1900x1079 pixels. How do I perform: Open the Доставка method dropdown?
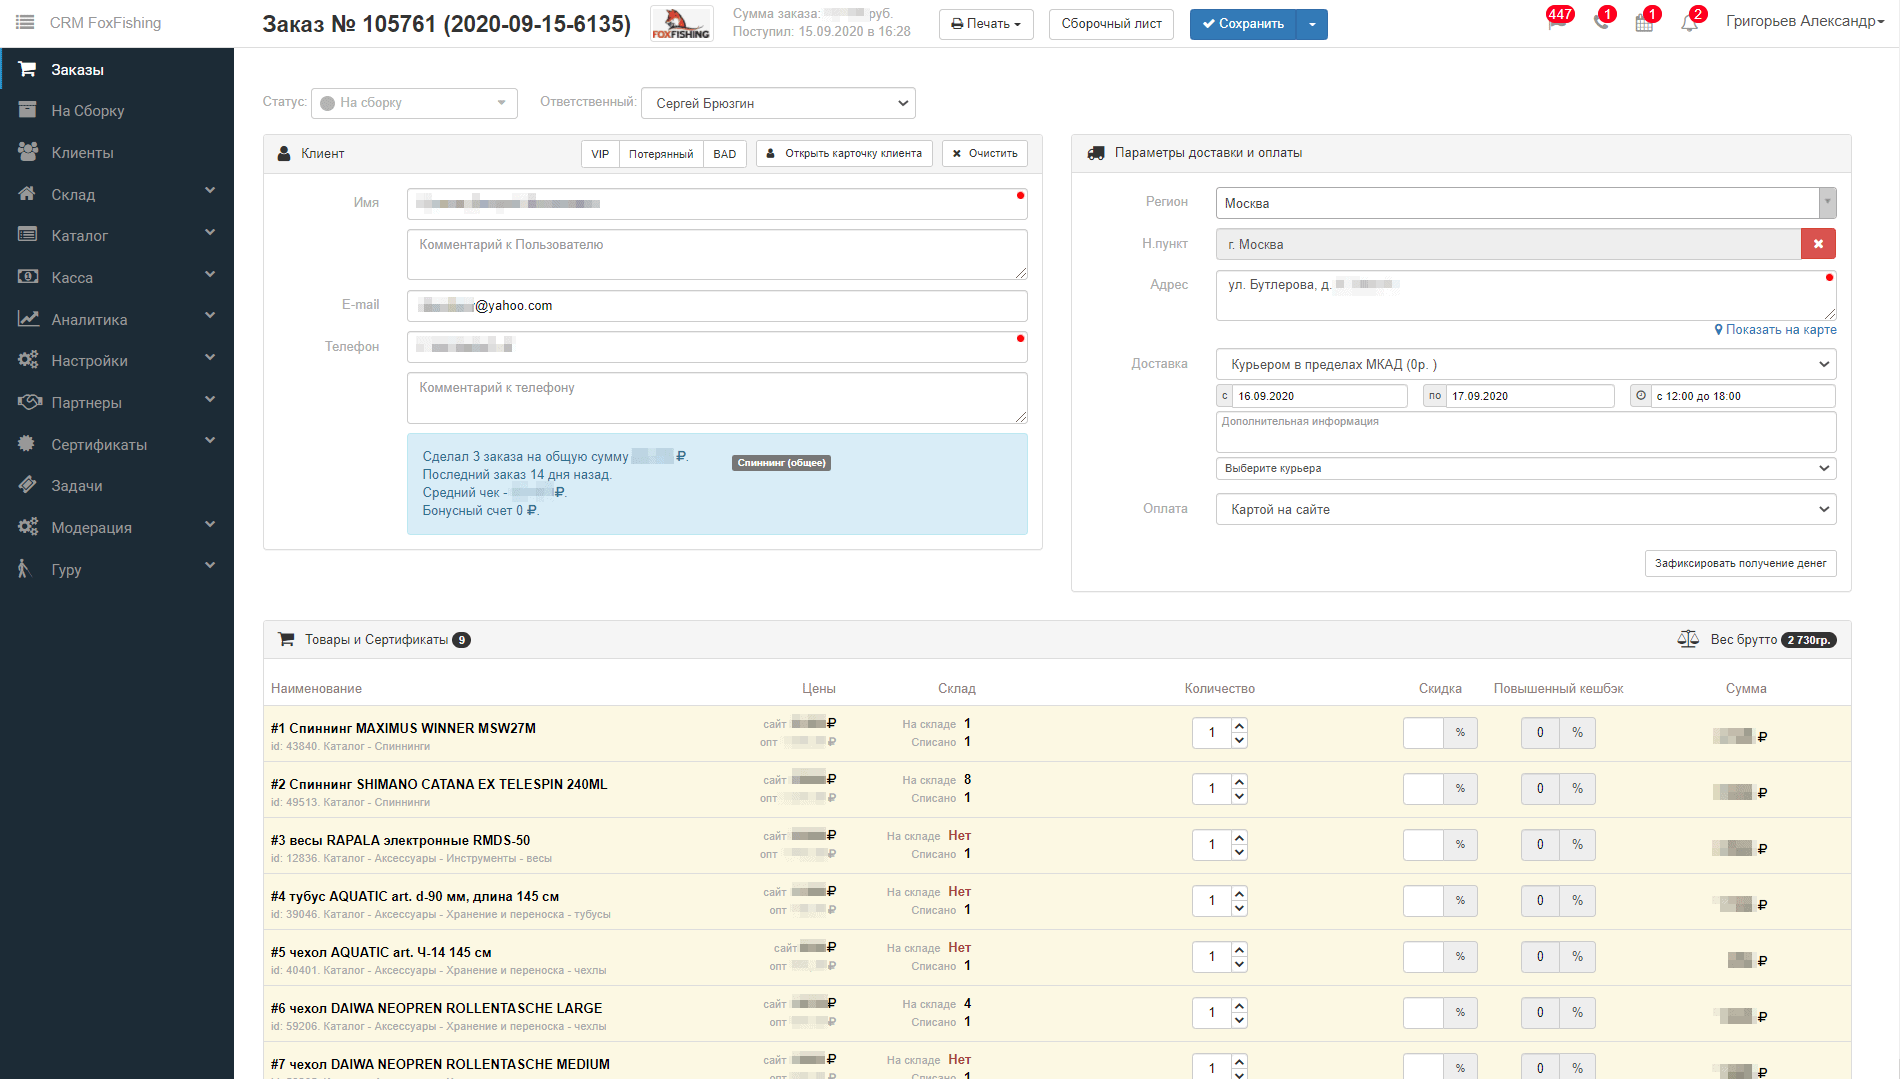[x=1526, y=364]
